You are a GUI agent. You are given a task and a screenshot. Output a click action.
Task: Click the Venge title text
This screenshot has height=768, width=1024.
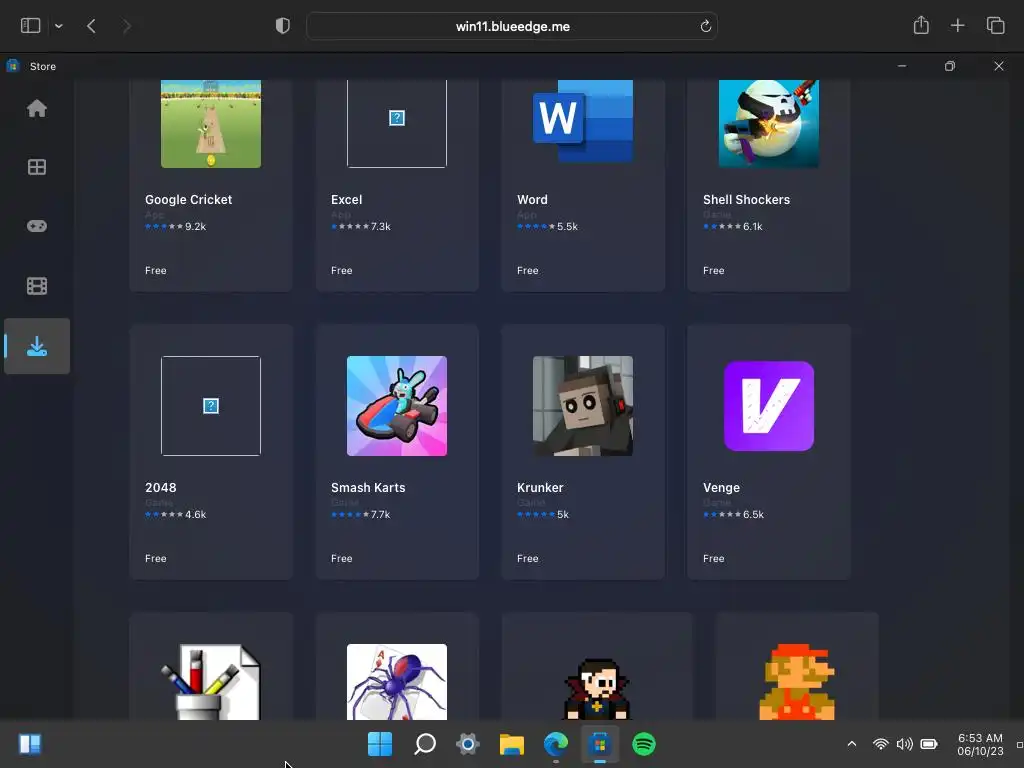tap(721, 488)
